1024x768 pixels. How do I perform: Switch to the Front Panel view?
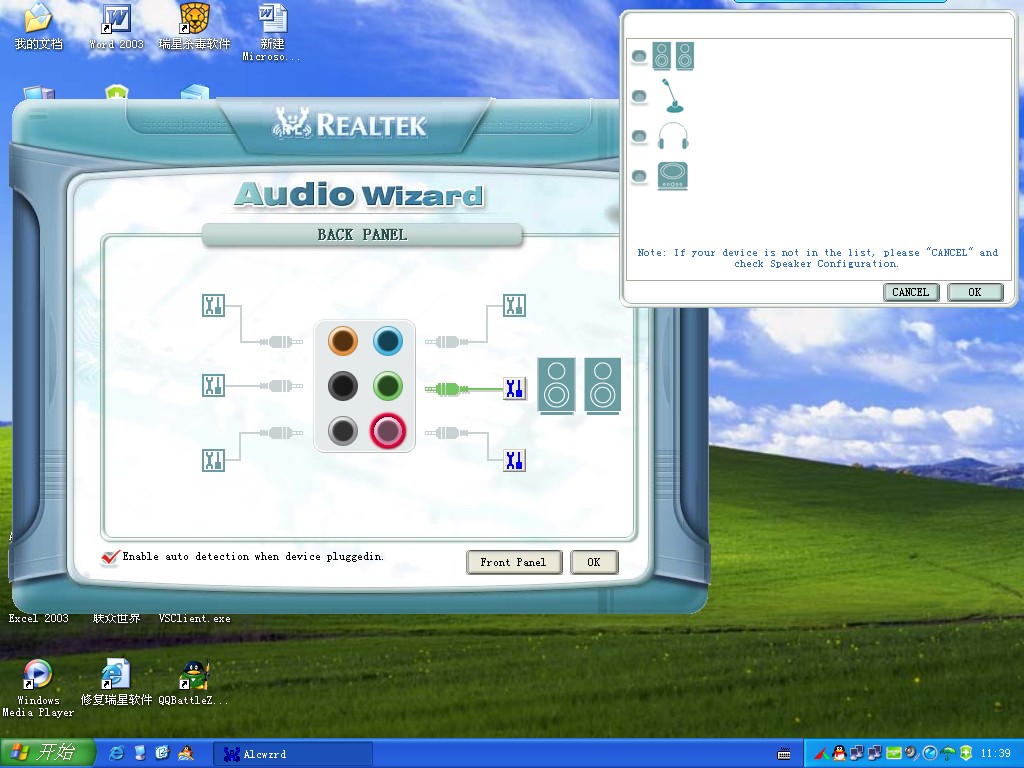[513, 562]
